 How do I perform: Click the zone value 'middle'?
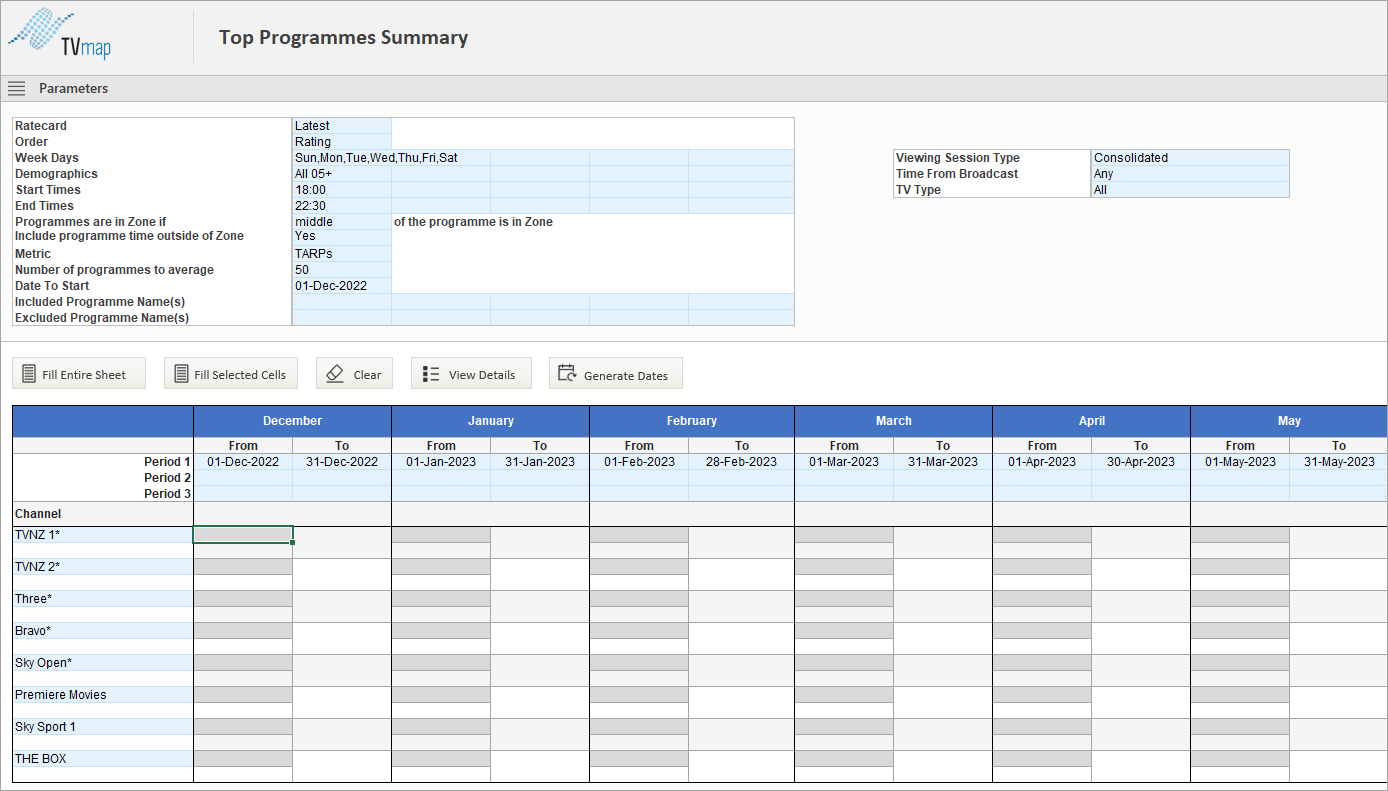[342, 222]
